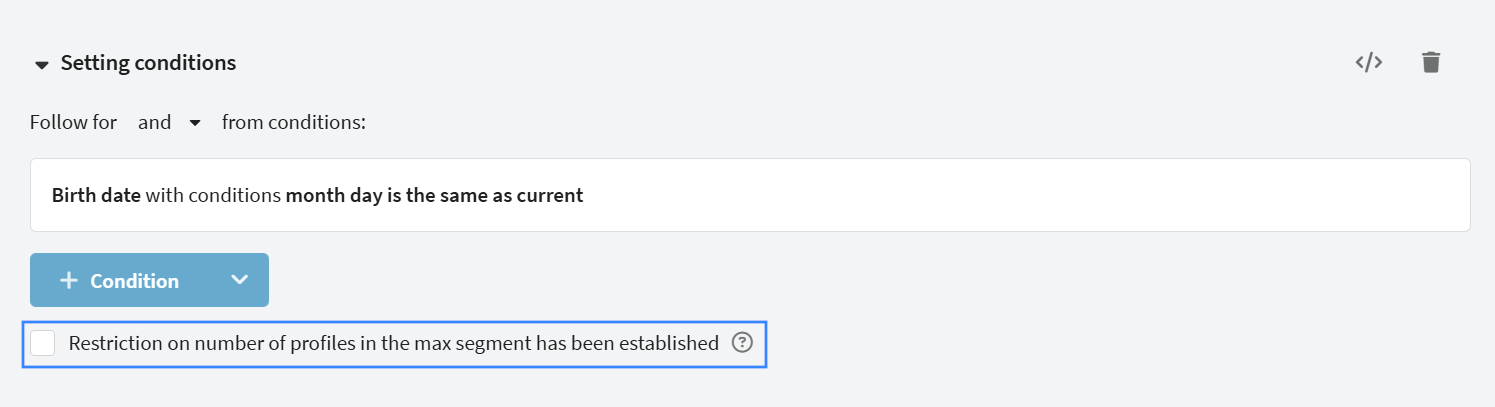Viewport: 1495px width, 407px height.
Task: Click "month day is the same as current"
Action: click(x=434, y=195)
